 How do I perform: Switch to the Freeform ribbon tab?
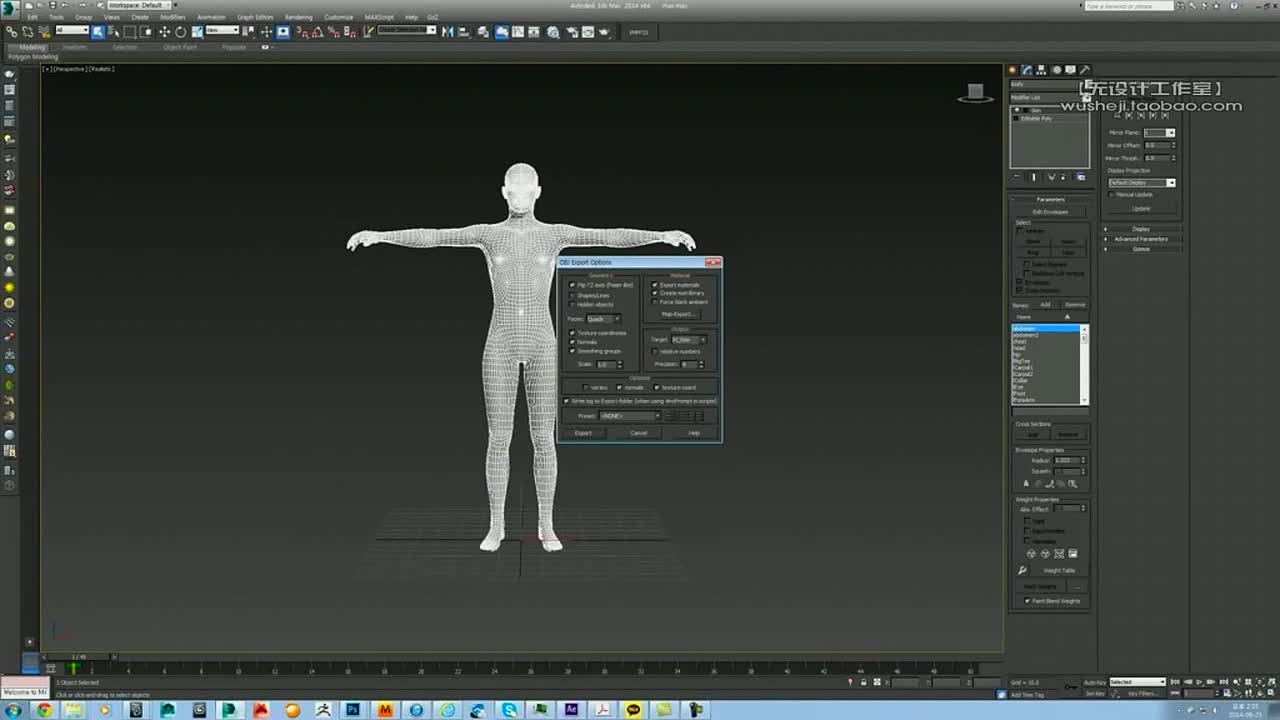[x=75, y=47]
